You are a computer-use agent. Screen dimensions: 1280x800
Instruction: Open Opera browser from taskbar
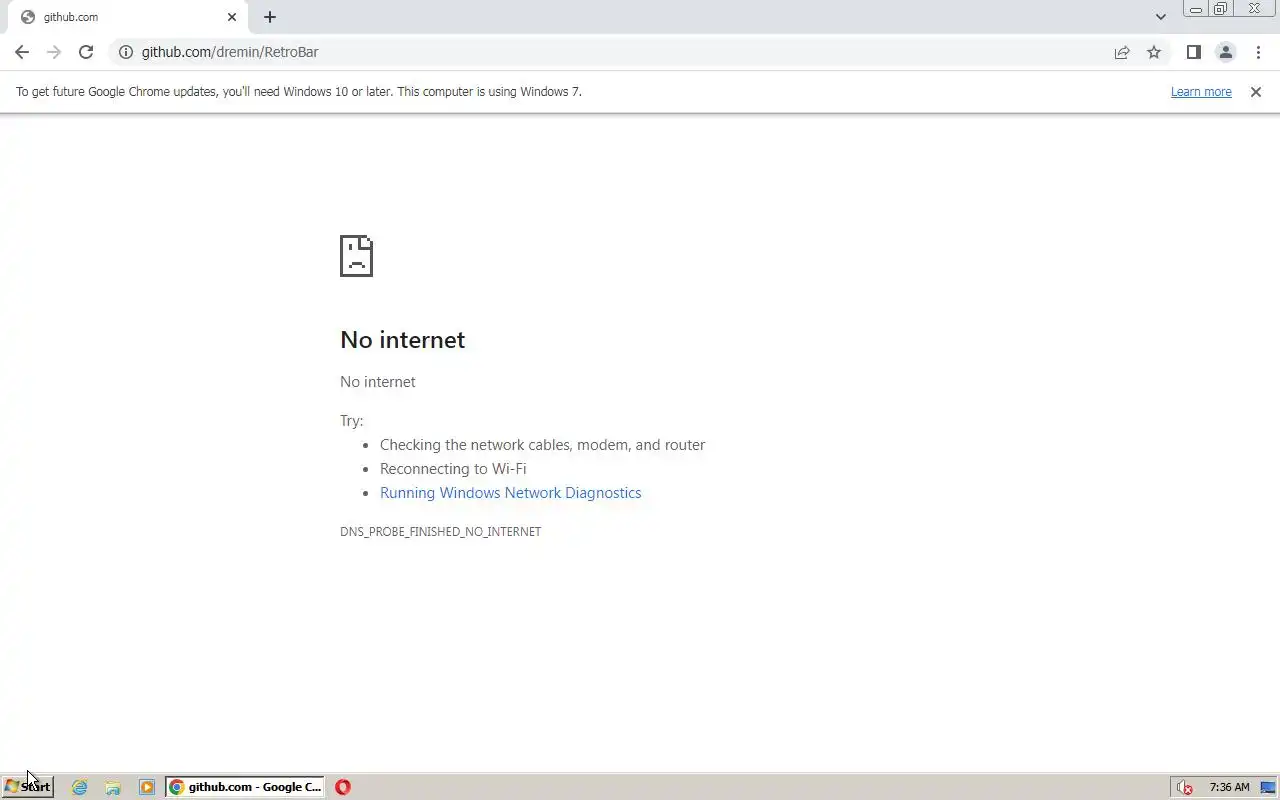pyautogui.click(x=343, y=787)
